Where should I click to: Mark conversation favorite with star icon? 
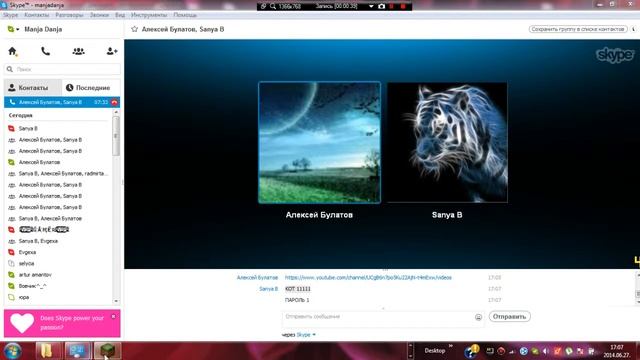pos(134,29)
